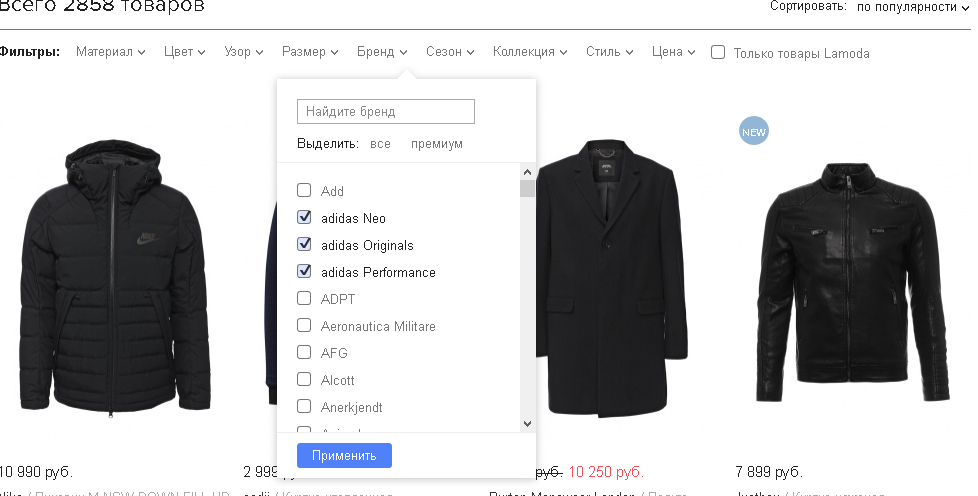This screenshot has height=496, width=978.
Task: Expand the Материал filter dropdown
Action: (x=111, y=52)
